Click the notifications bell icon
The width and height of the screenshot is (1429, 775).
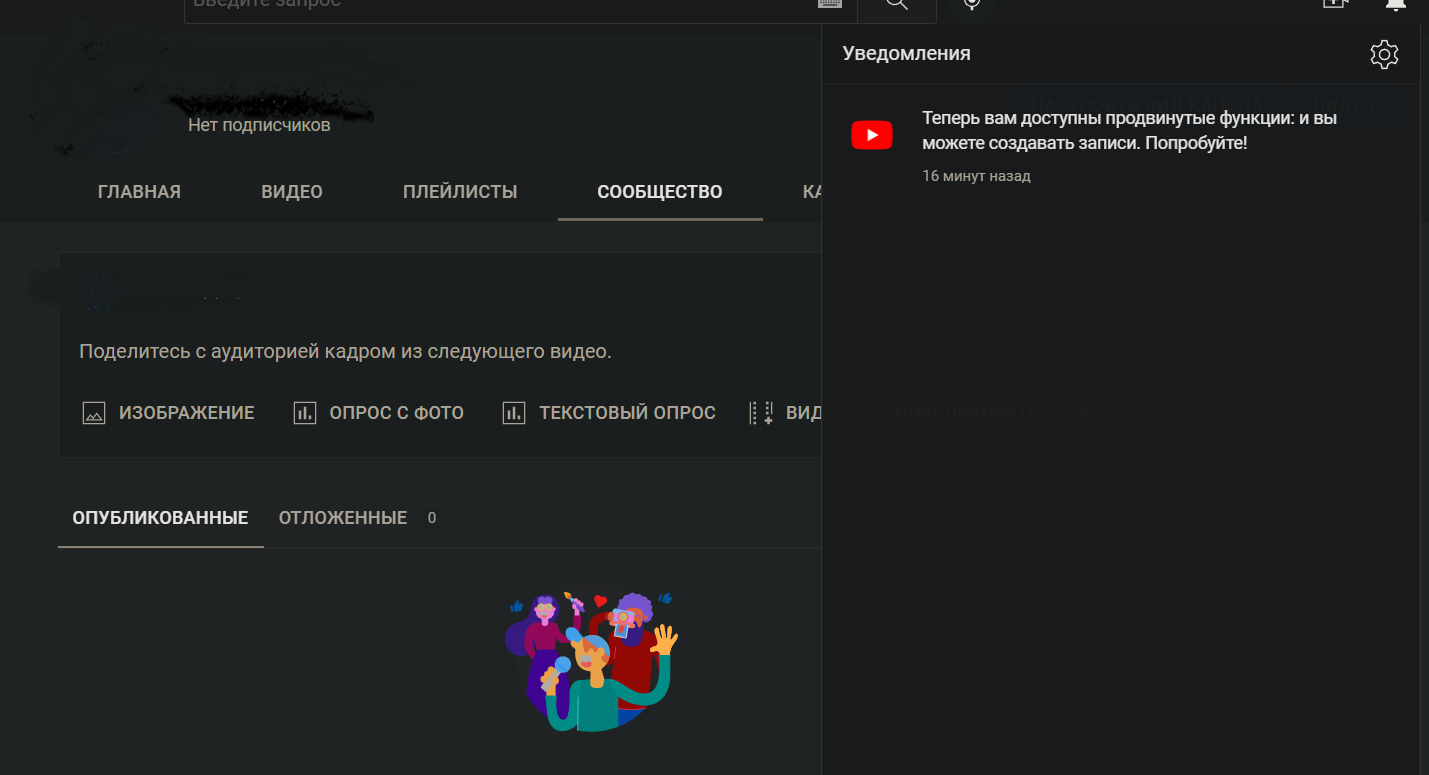pos(1396,4)
